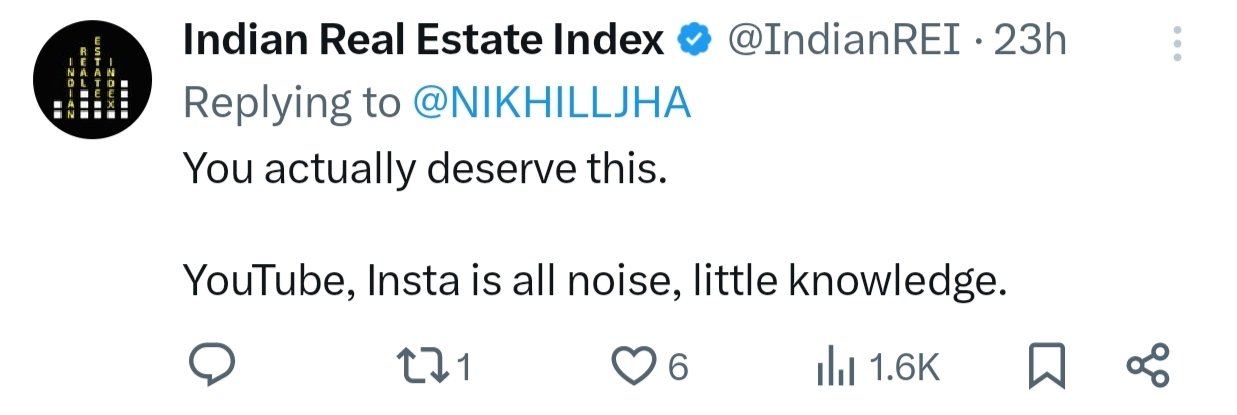Click the blue verified badge
Viewport: 1237px width, 415px height.
pos(696,41)
